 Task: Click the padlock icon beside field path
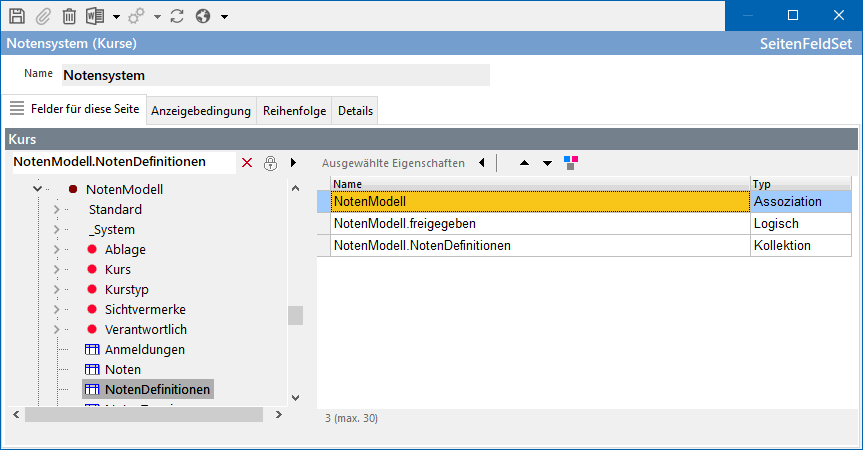click(x=270, y=162)
